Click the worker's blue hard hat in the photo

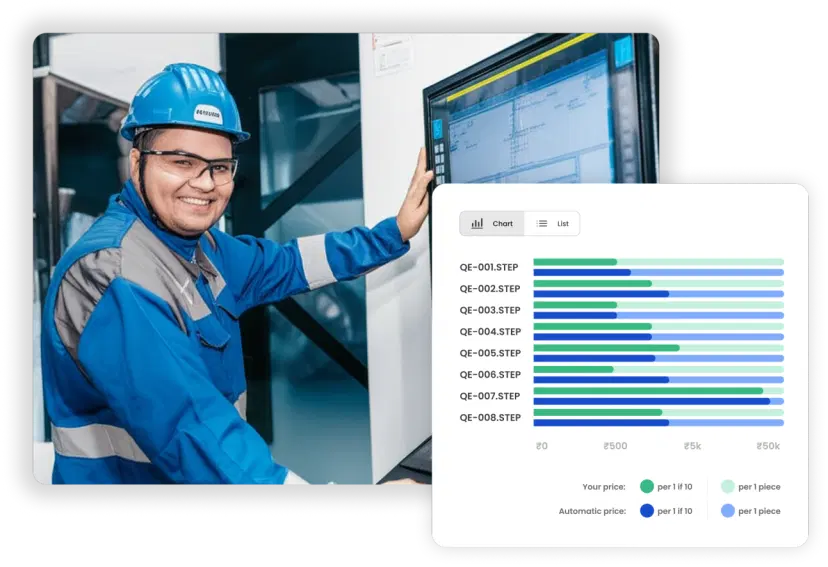tap(185, 102)
